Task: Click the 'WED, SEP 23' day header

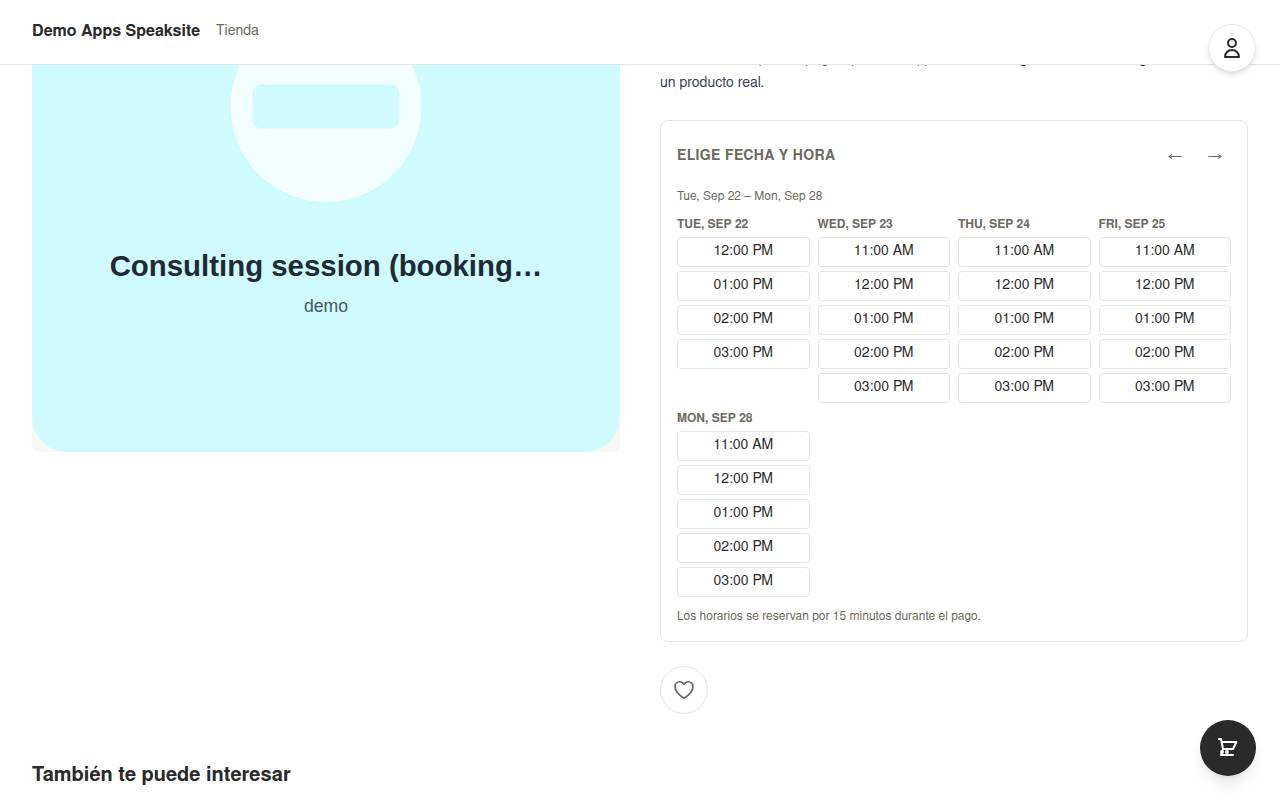Action: coord(855,224)
